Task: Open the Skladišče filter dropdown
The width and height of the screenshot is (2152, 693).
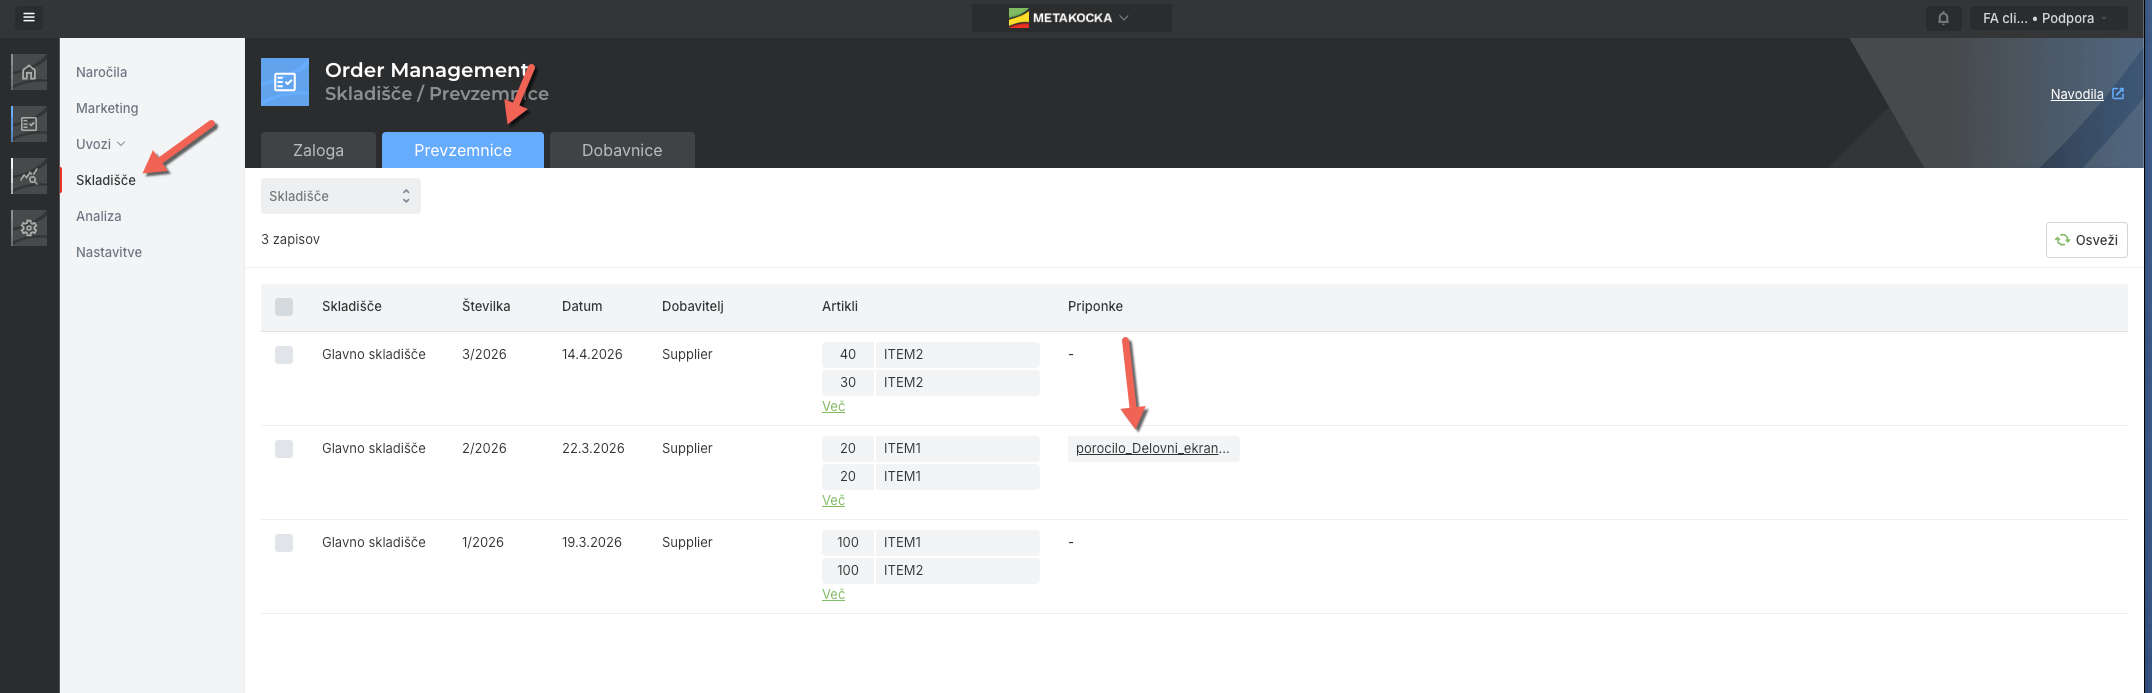Action: click(x=340, y=196)
